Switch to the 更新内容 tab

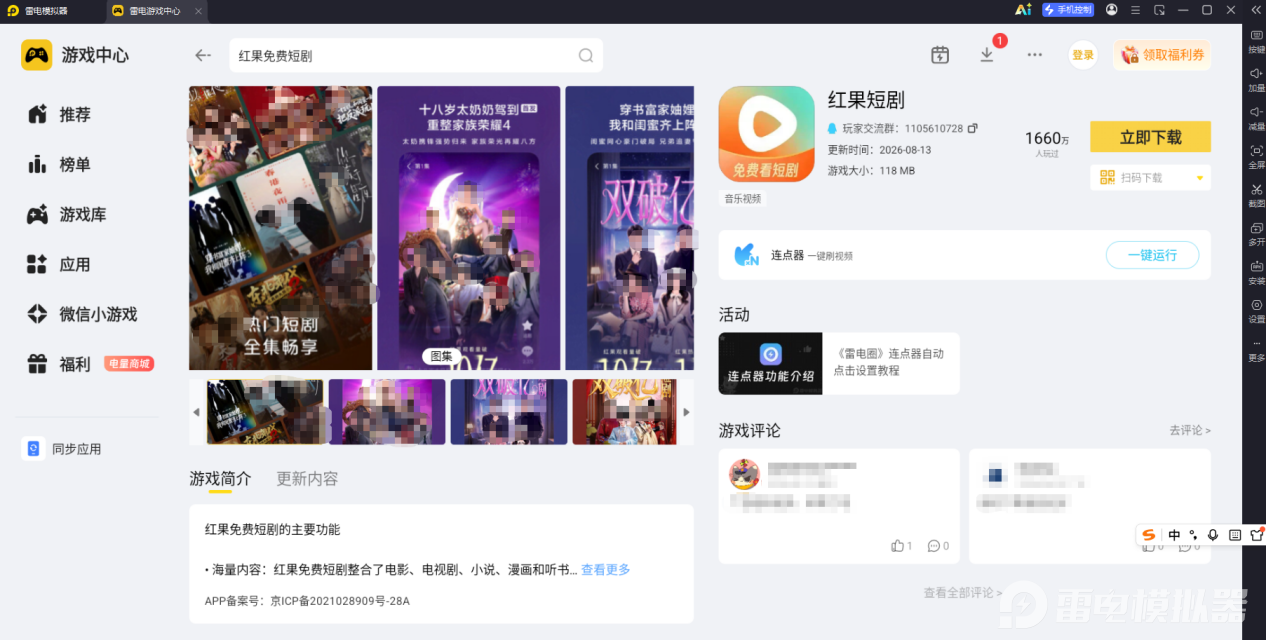point(307,479)
